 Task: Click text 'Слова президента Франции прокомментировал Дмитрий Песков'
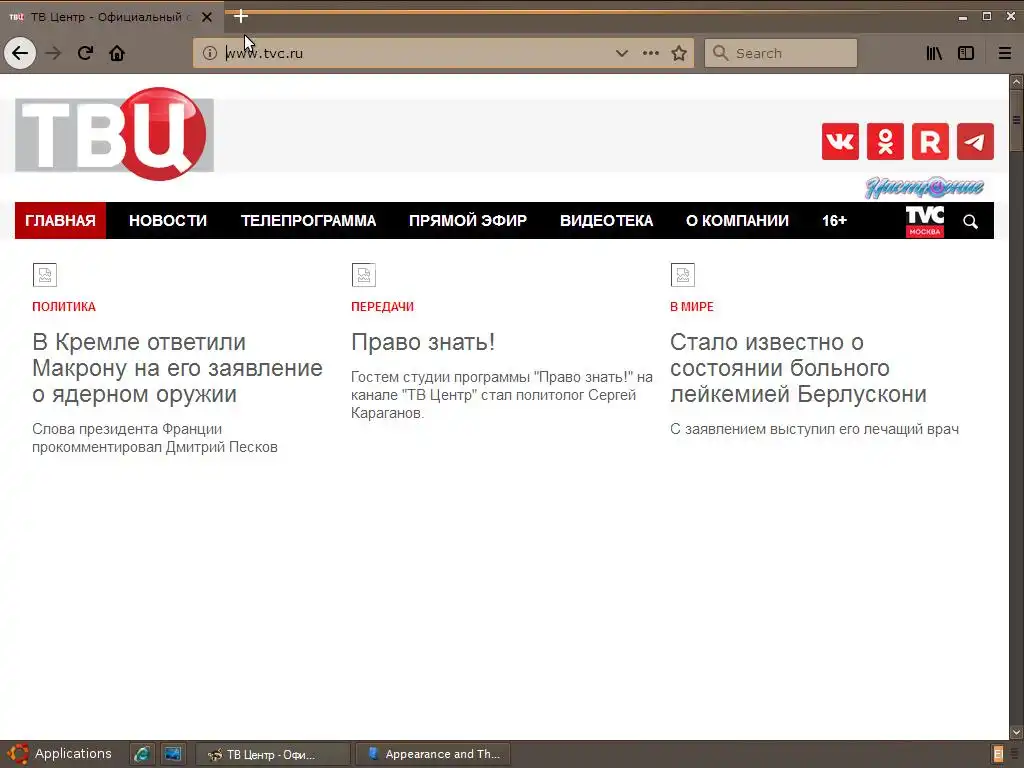(155, 438)
